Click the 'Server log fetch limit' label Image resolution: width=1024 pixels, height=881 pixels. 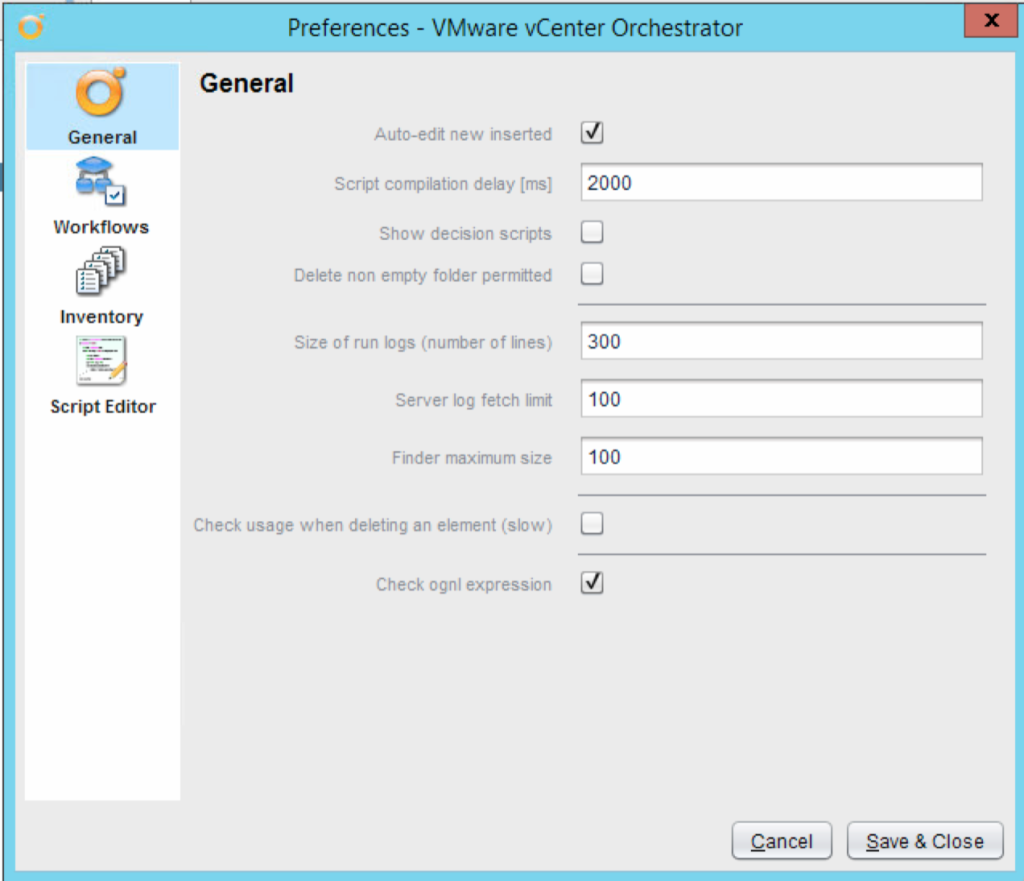point(473,400)
